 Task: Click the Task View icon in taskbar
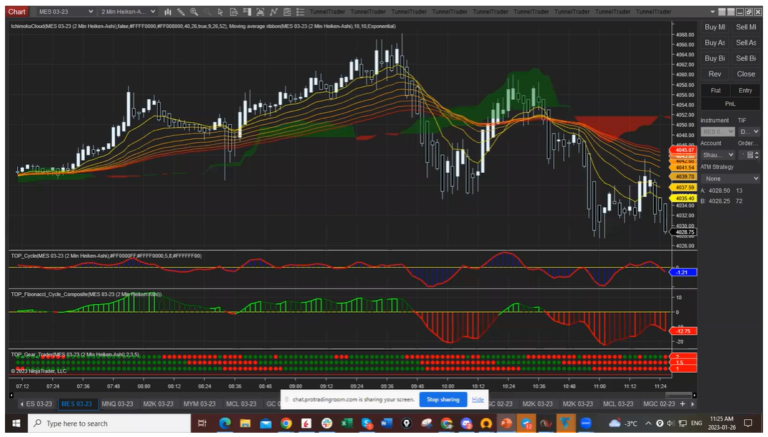tap(203, 424)
